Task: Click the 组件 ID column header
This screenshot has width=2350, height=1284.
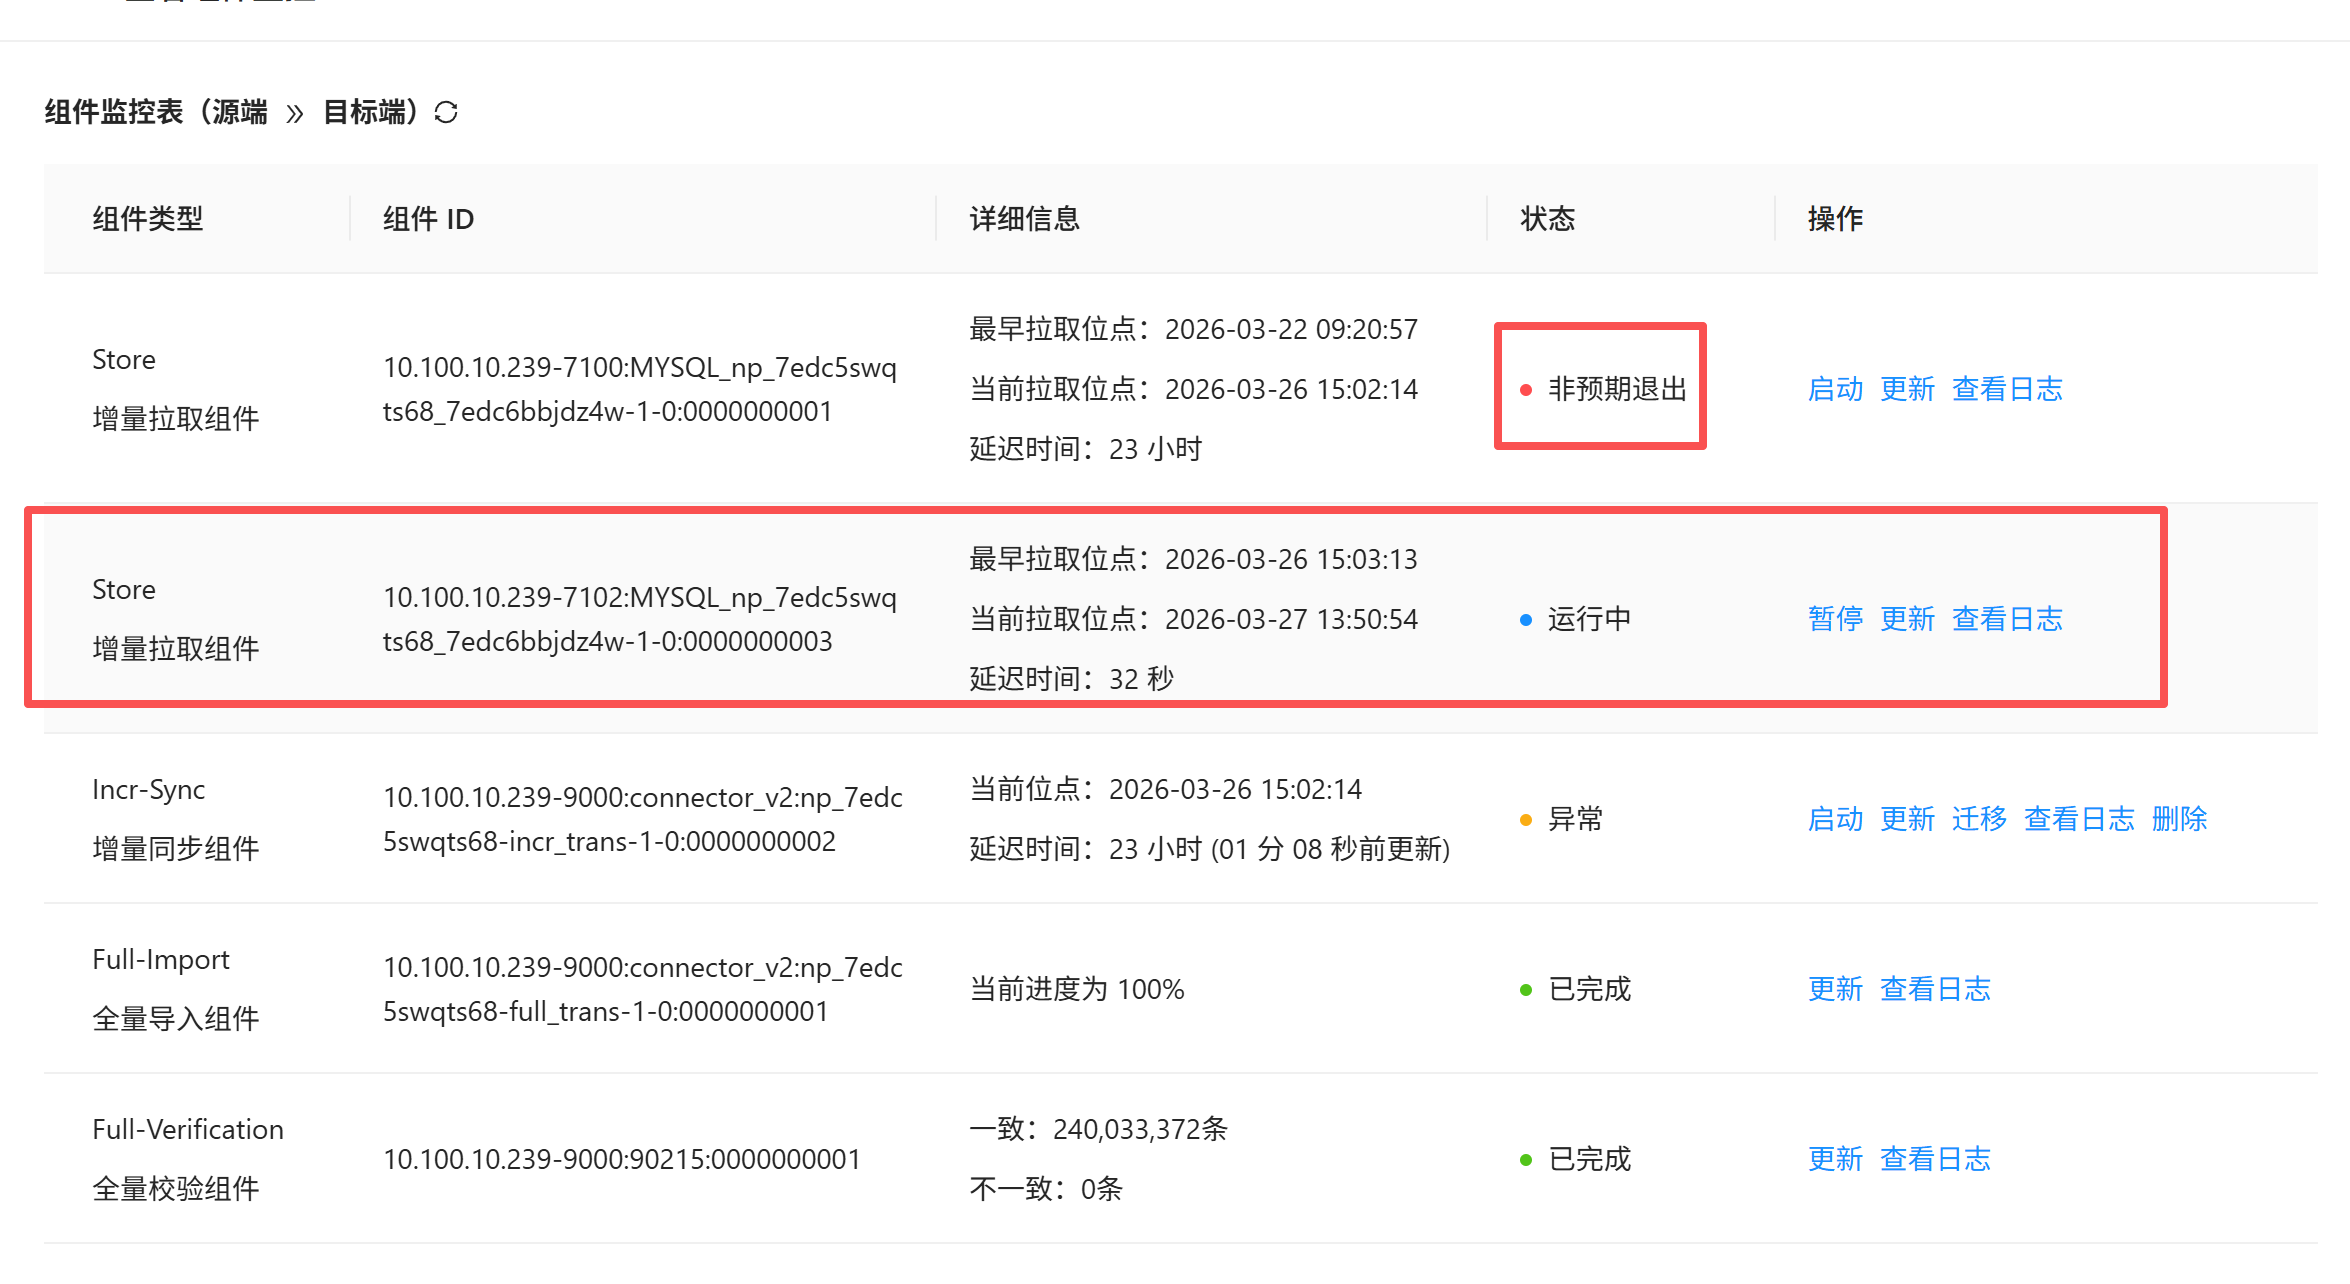Action: (428, 219)
